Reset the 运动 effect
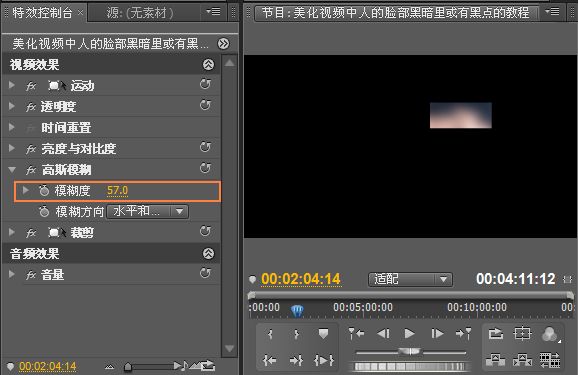The height and width of the screenshot is (375, 578). tap(205, 84)
